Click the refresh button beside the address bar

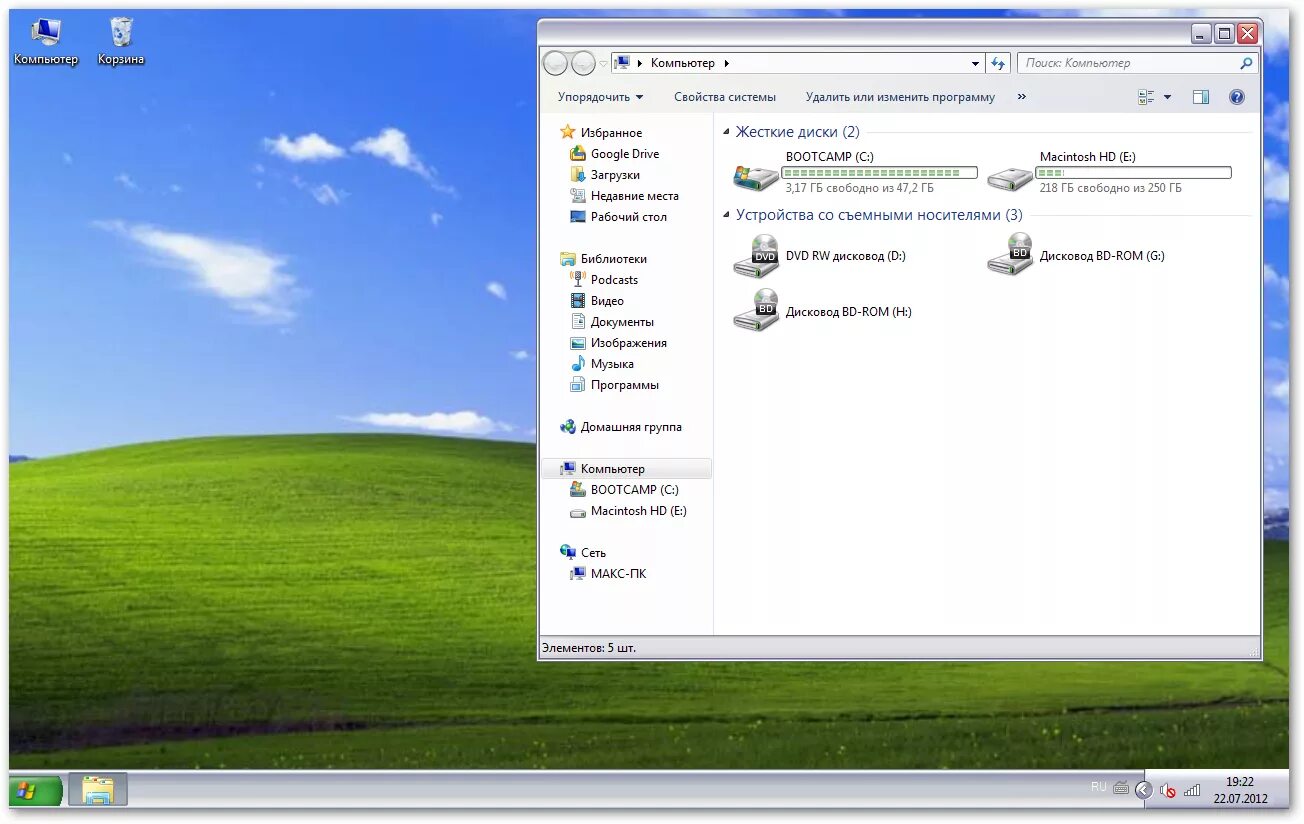coord(997,63)
